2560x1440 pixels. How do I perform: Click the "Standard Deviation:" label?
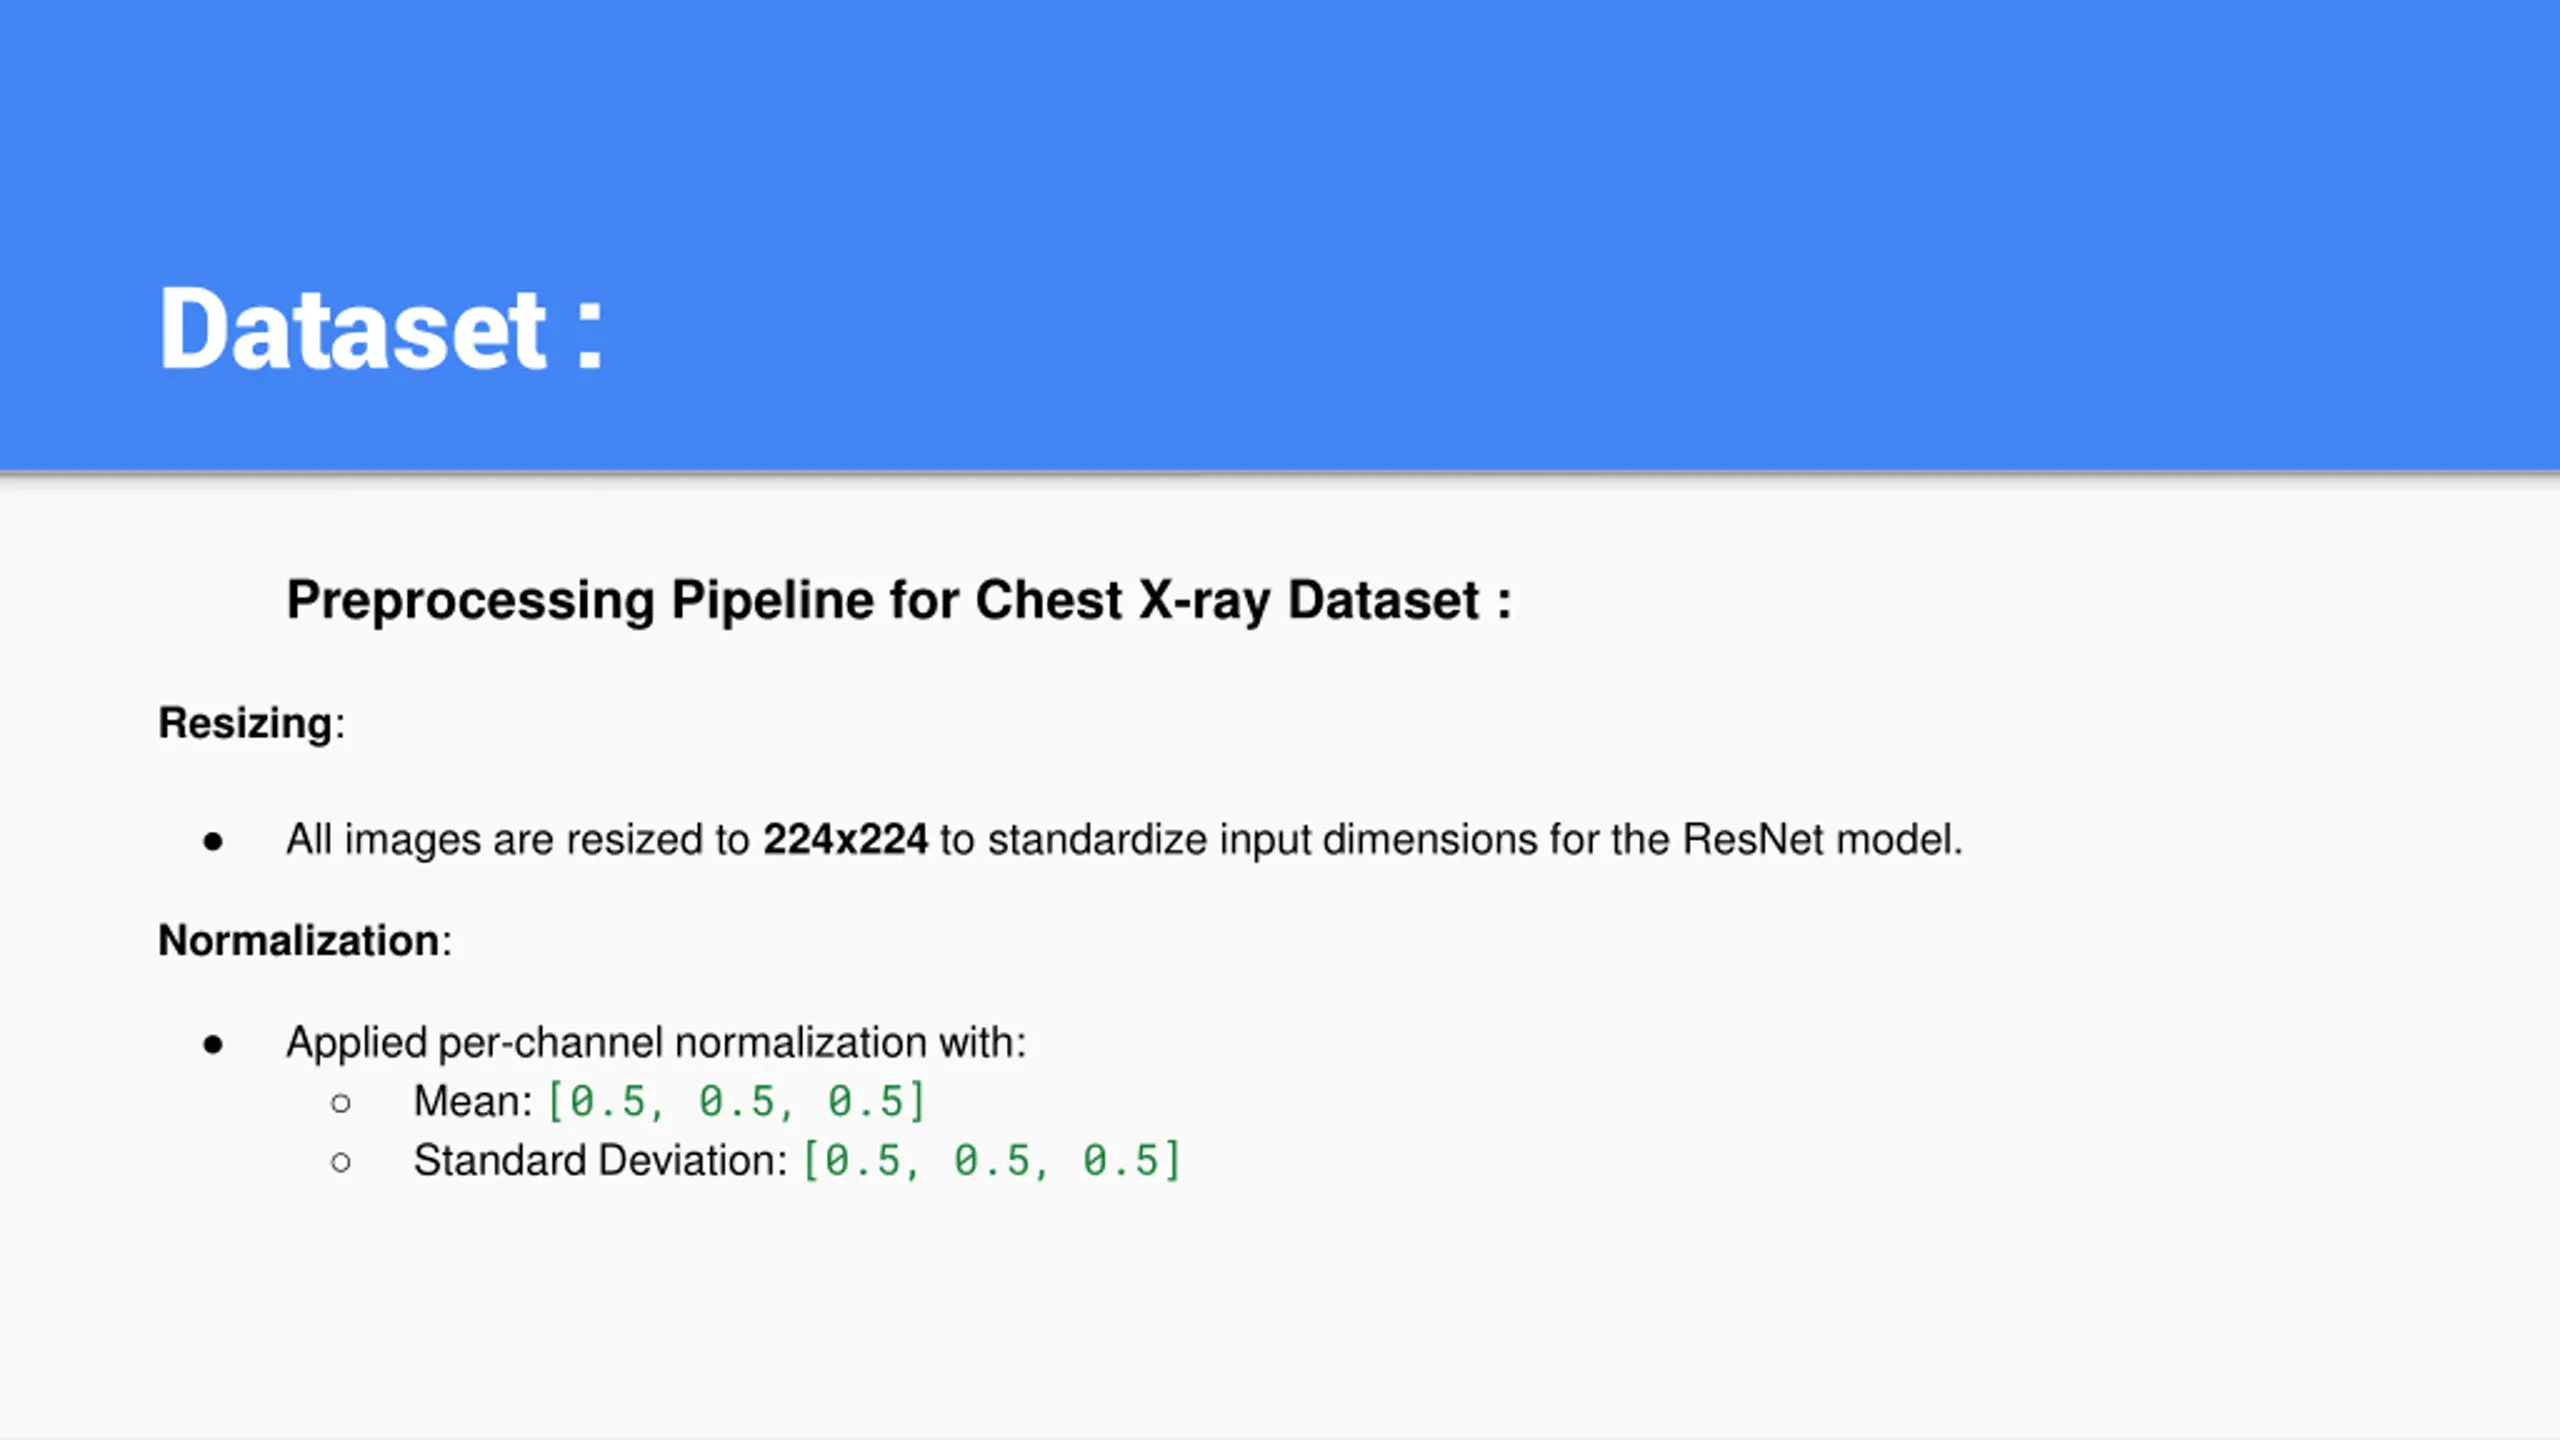coord(600,1160)
